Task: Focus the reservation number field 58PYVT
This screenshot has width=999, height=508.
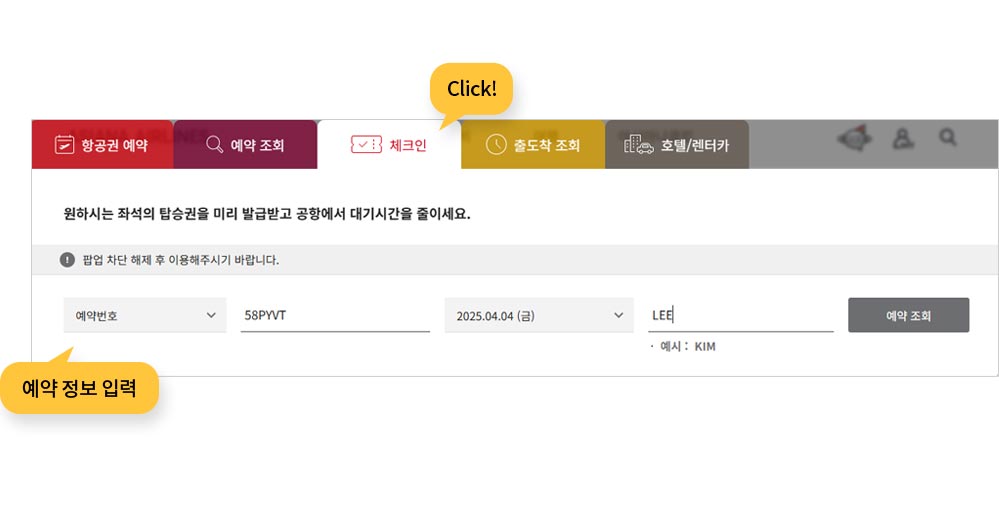Action: pyautogui.click(x=335, y=315)
